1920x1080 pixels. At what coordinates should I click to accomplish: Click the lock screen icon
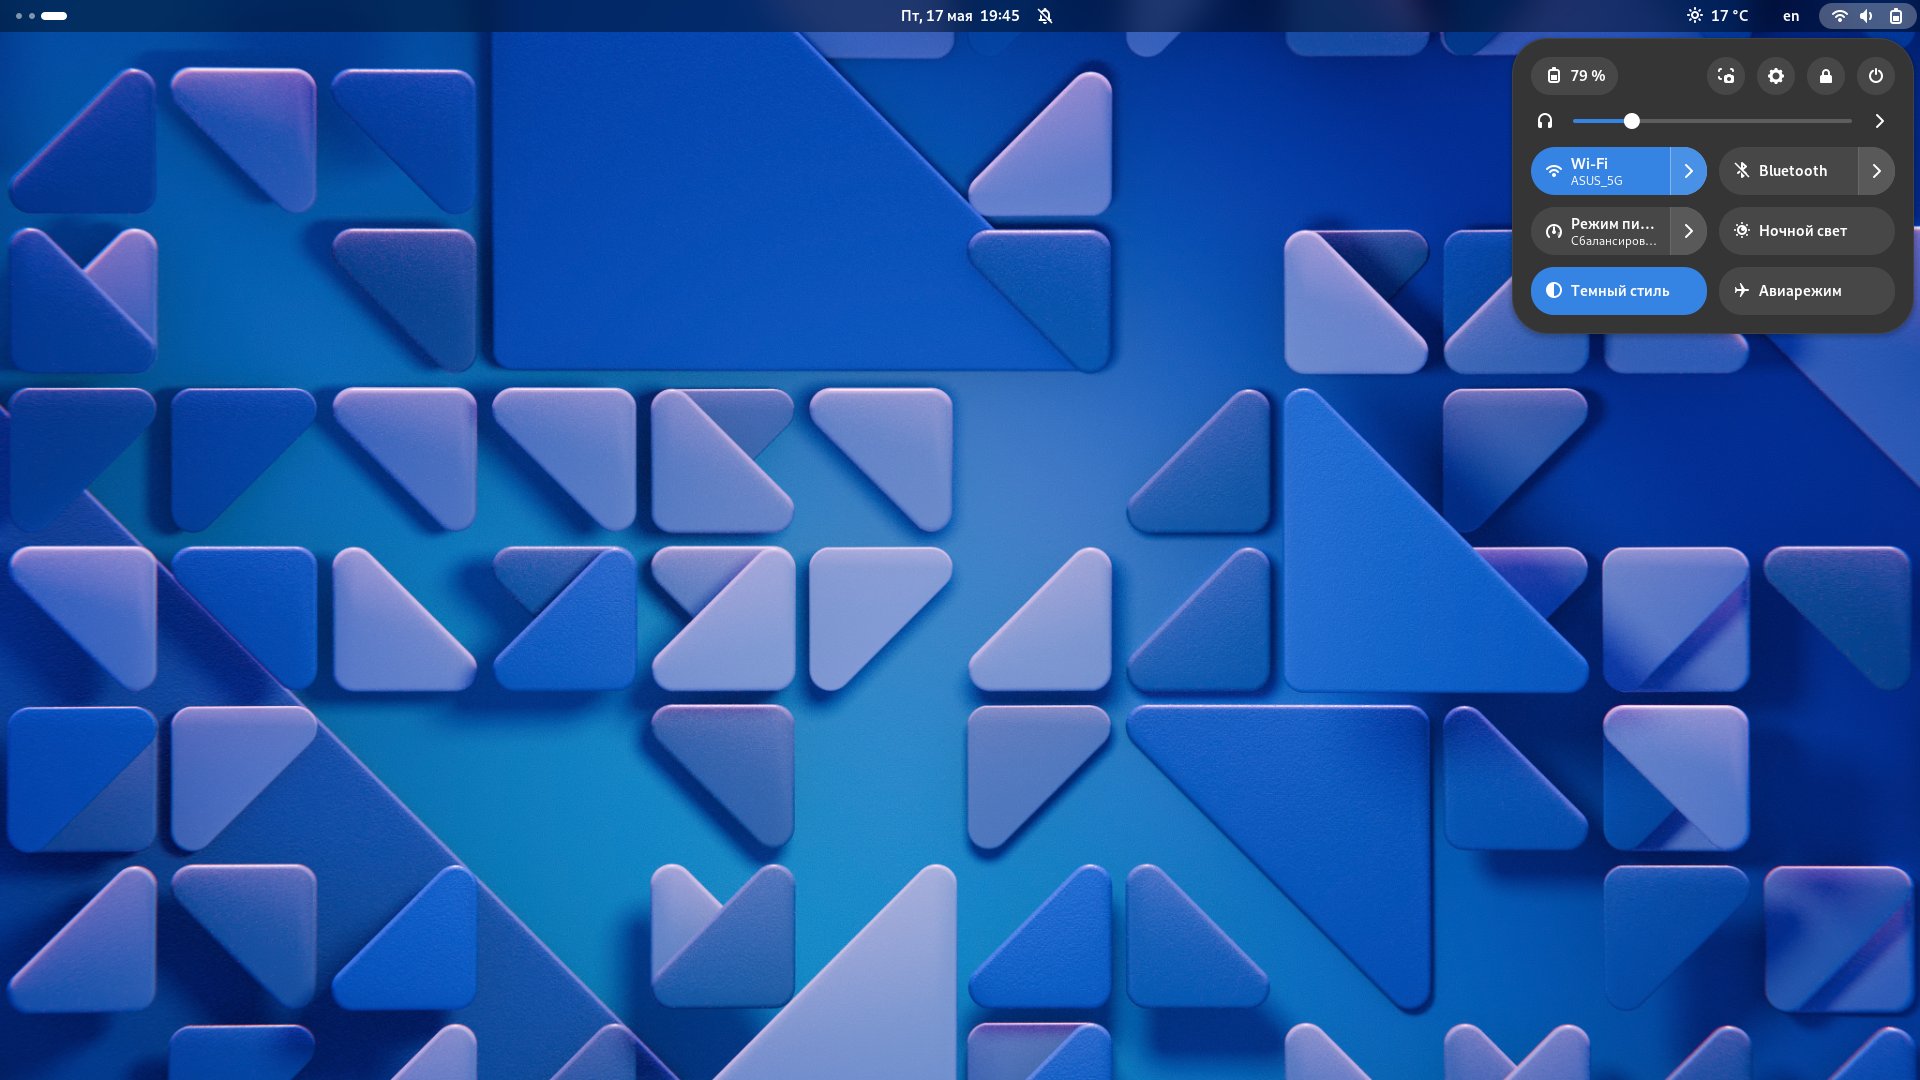[1825, 75]
